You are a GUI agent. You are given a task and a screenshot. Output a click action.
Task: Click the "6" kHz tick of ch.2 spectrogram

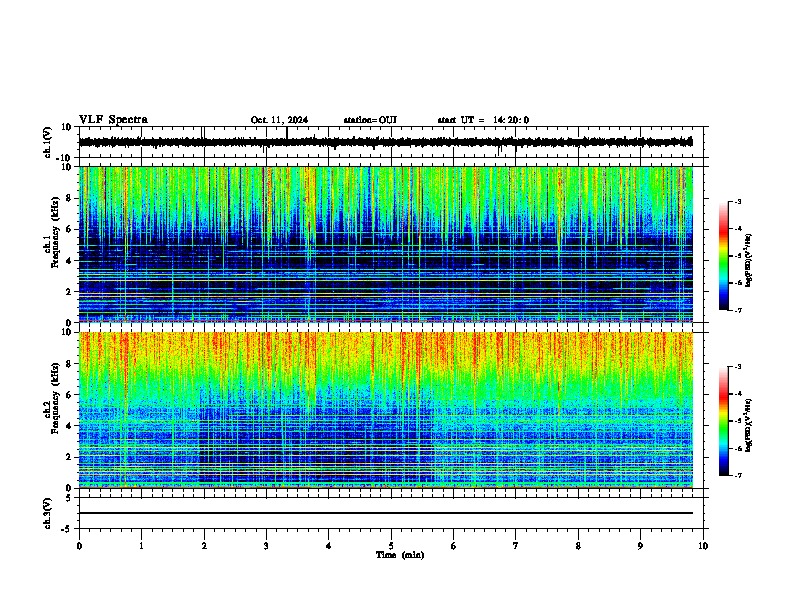[x=70, y=395]
